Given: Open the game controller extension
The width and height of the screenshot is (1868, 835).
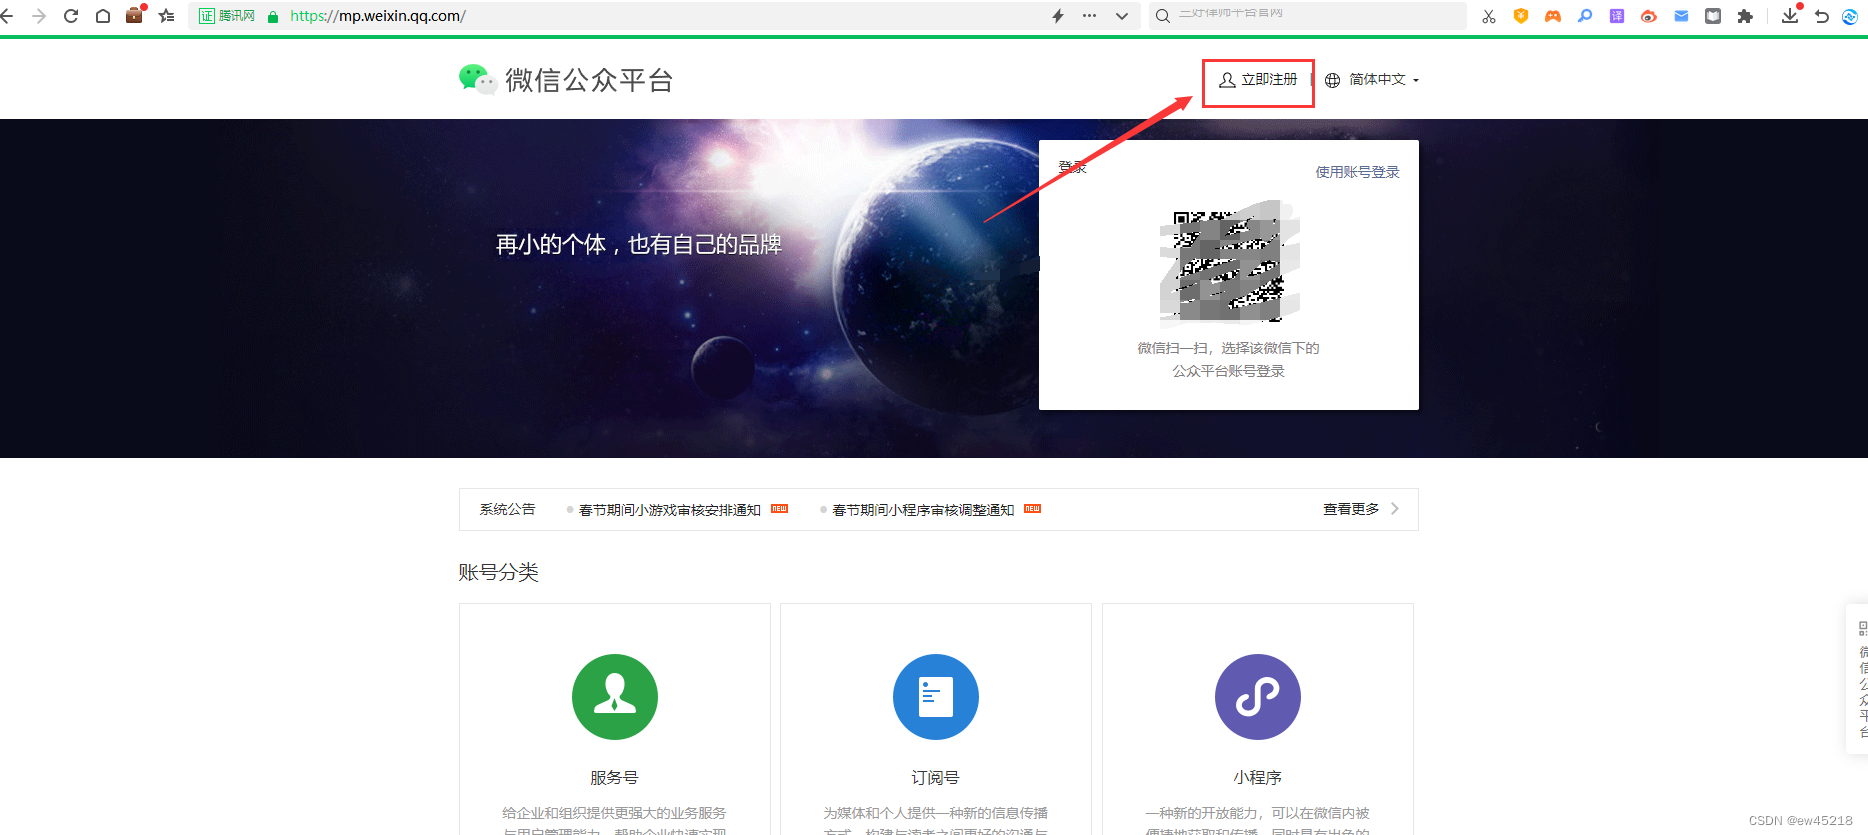Looking at the screenshot, I should point(1553,16).
